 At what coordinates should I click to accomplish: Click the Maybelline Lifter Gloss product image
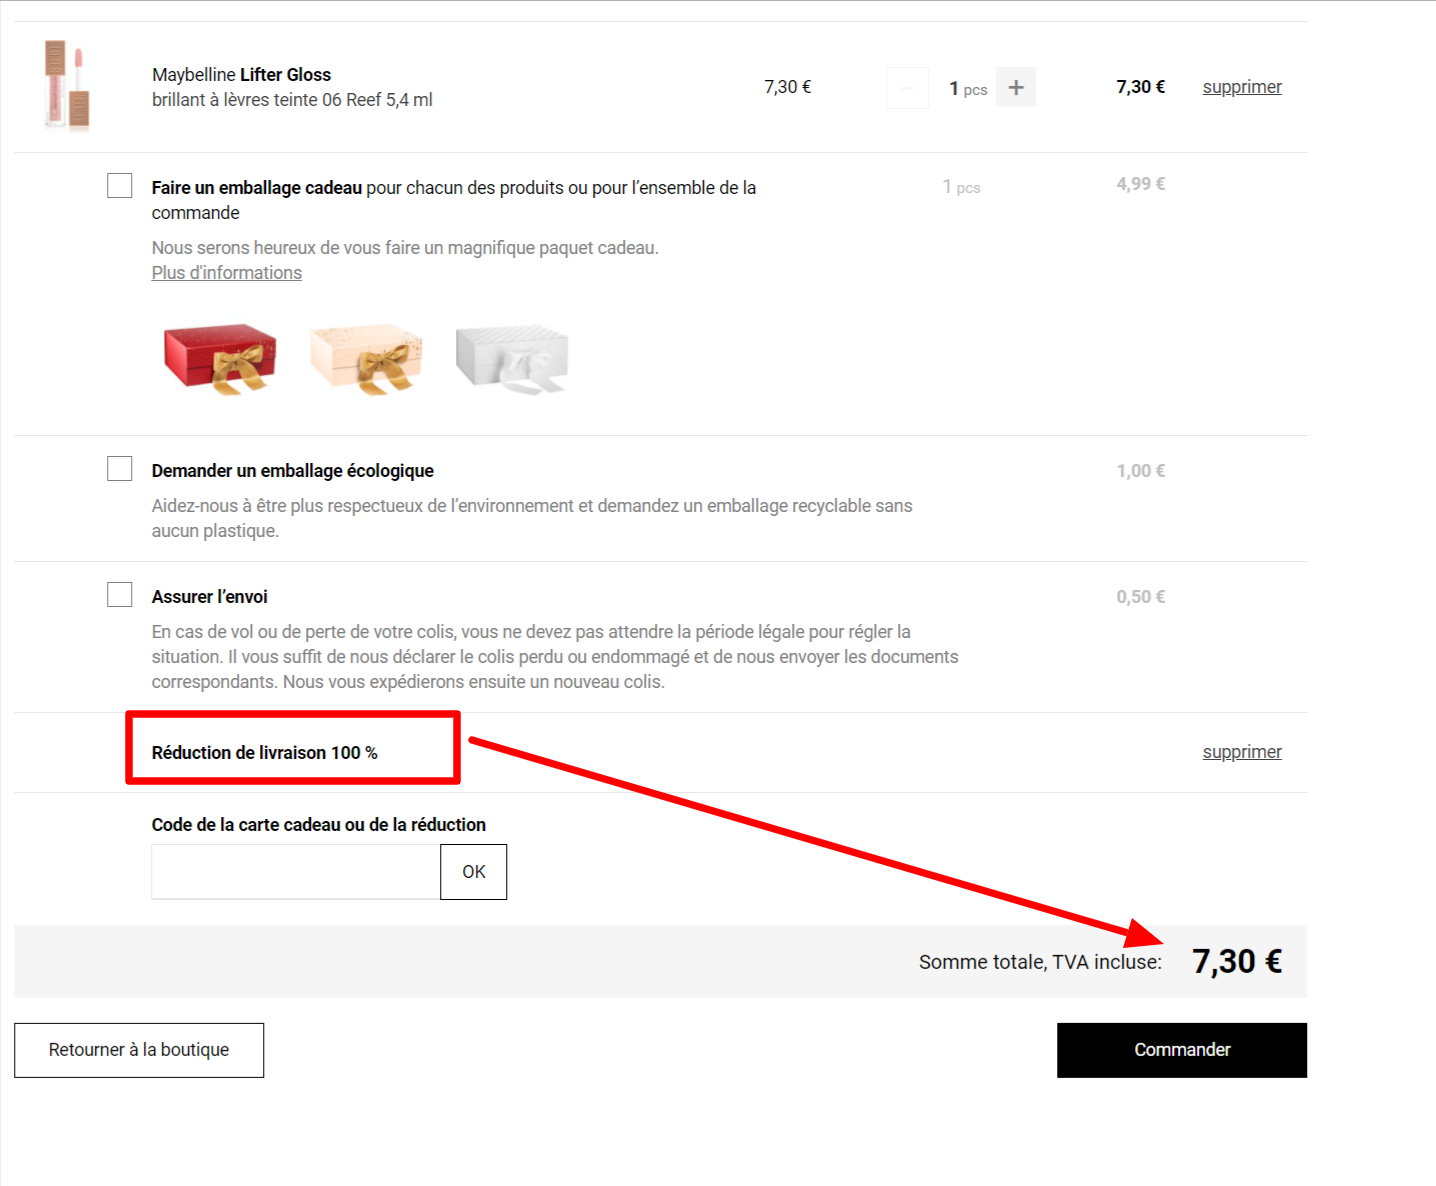[x=67, y=86]
